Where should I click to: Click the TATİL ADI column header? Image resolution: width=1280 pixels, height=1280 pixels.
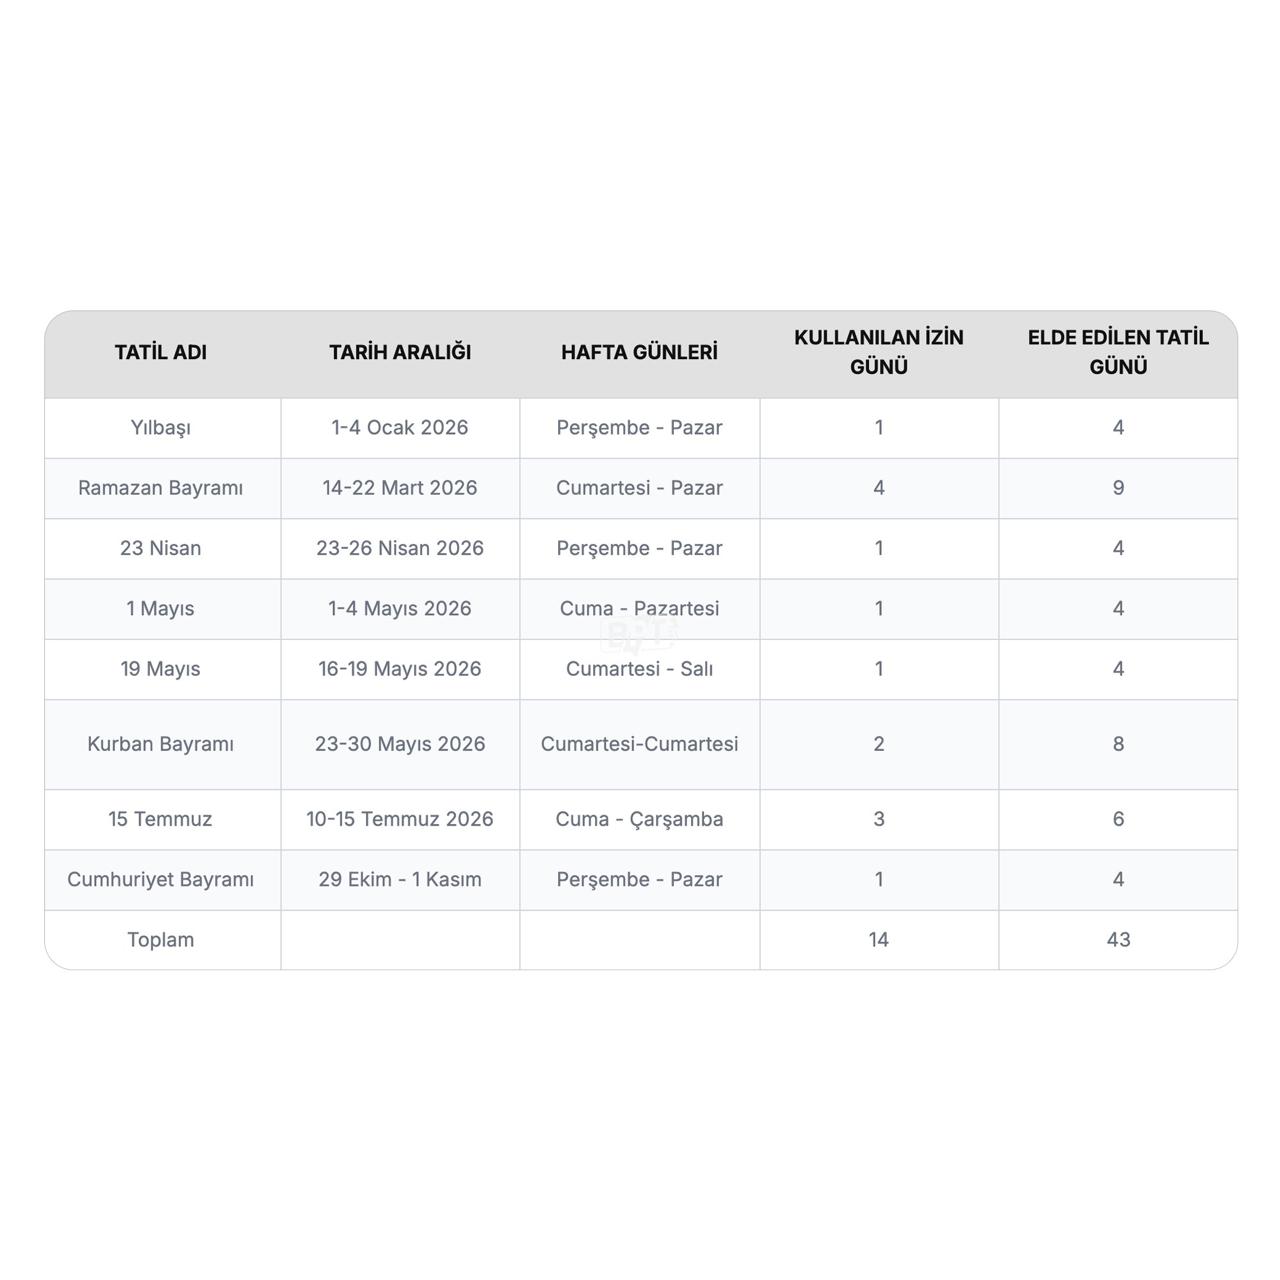click(x=161, y=352)
